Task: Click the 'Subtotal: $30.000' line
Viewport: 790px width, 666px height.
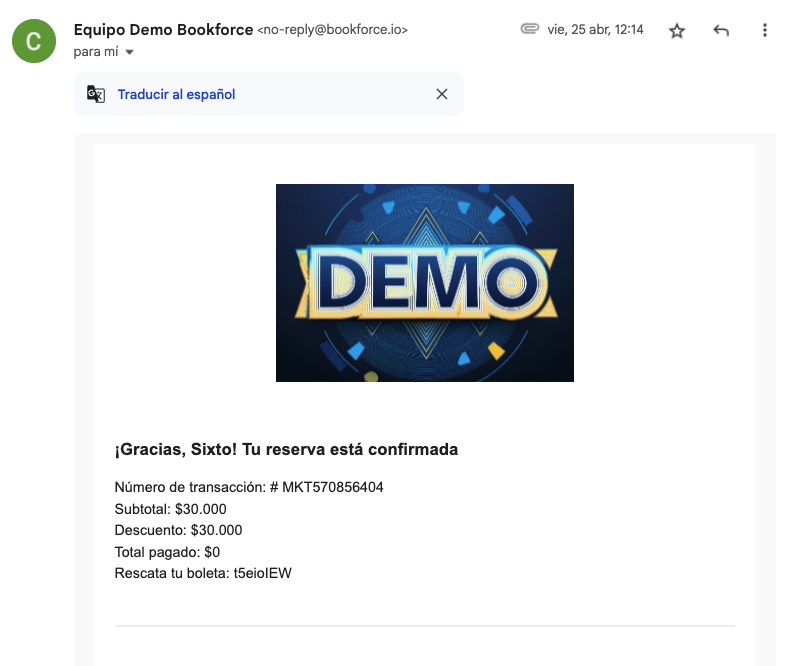Action: pos(170,509)
